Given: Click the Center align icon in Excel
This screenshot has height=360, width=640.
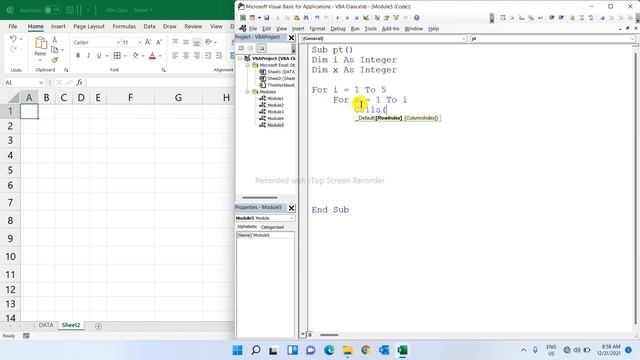Looking at the screenshot, I should pyautogui.click(x=186, y=56).
